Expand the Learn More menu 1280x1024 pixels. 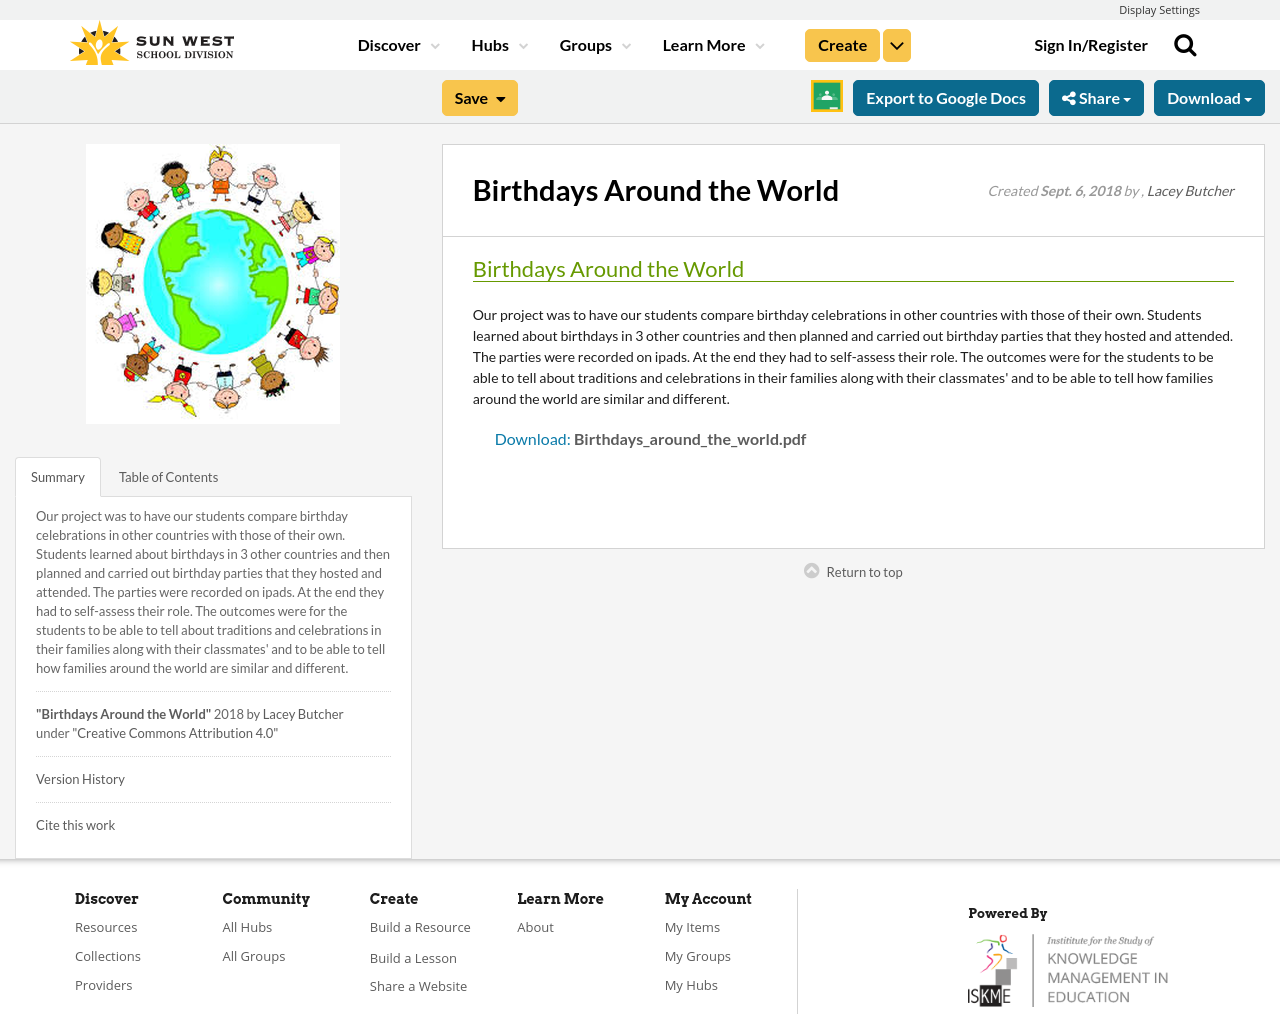click(712, 43)
